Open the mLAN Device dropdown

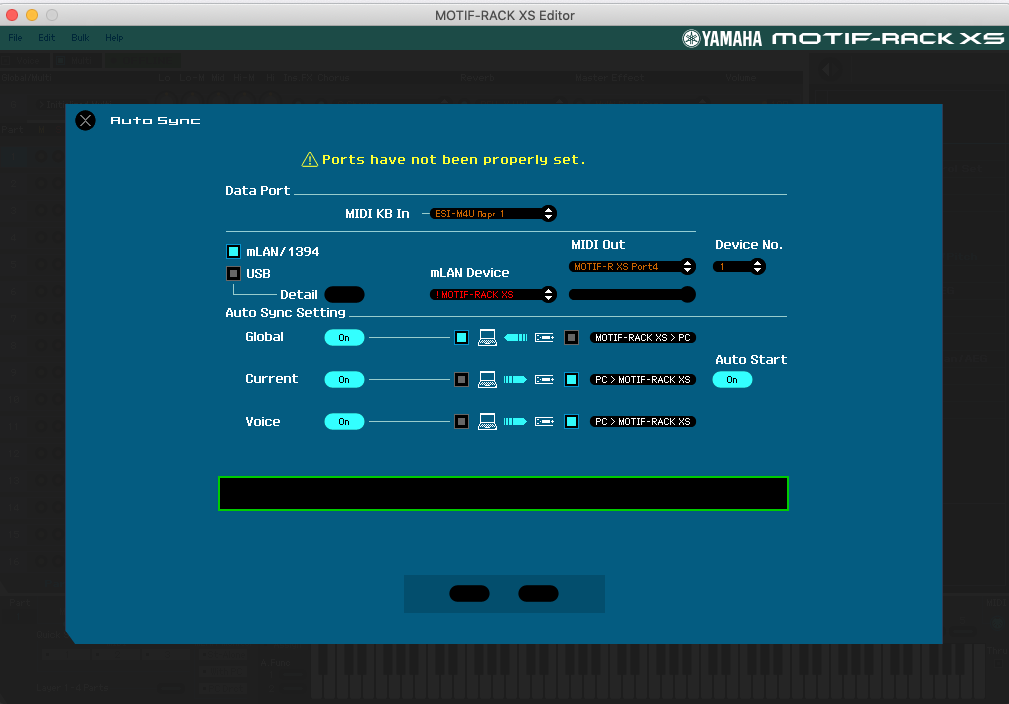(493, 295)
